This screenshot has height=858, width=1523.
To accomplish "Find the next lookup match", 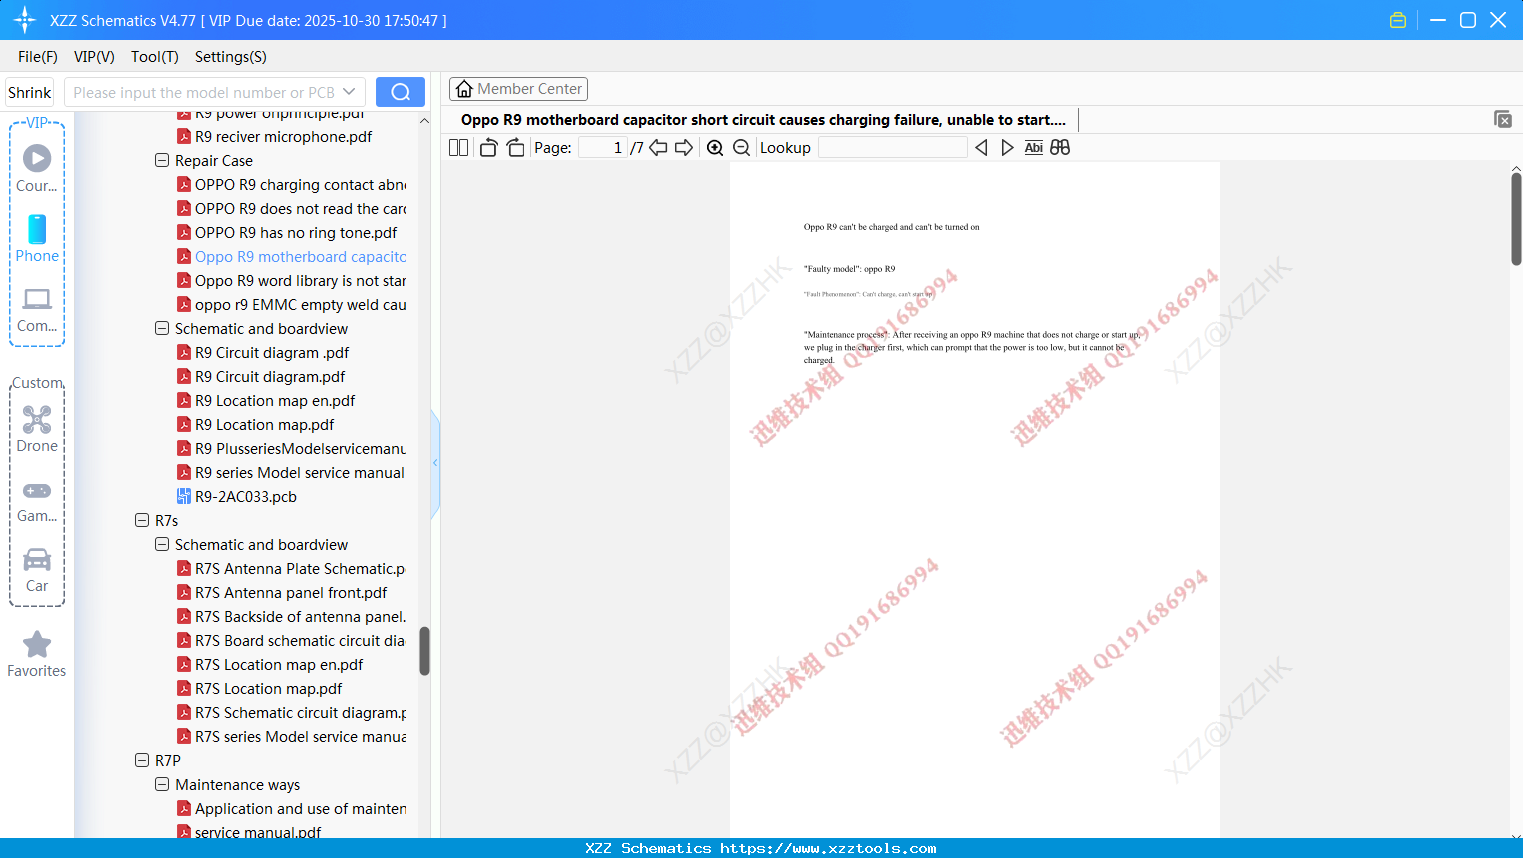I will 1007,148.
